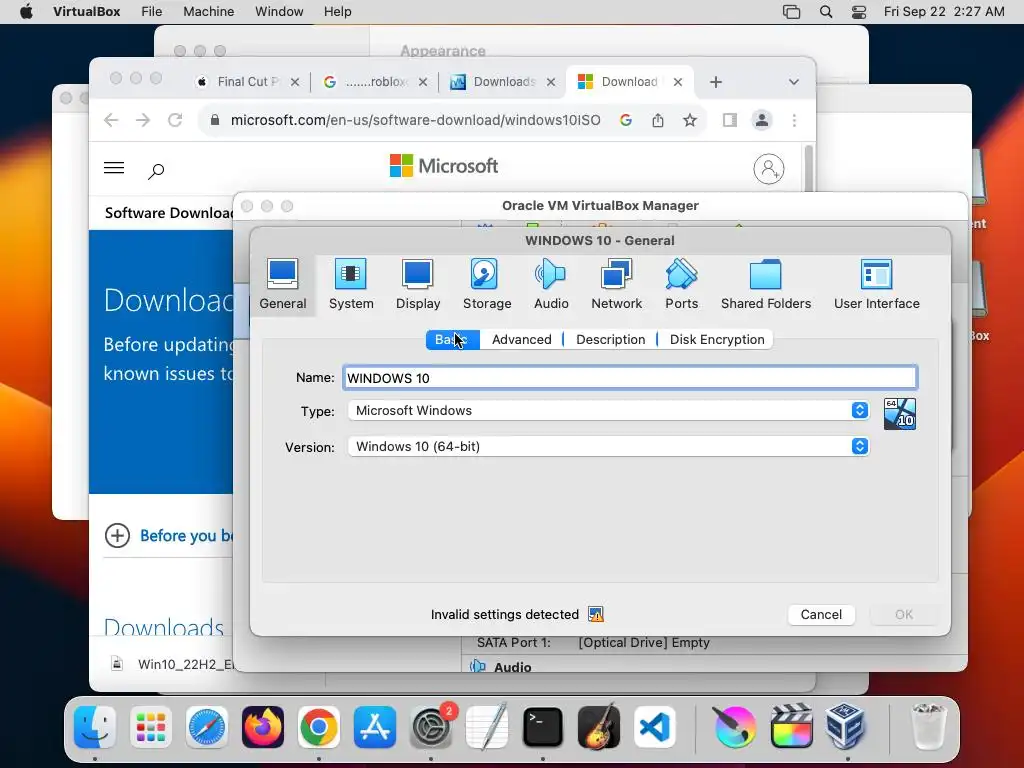
Task: Open macOS Control Center in menu bar
Action: [x=859, y=12]
